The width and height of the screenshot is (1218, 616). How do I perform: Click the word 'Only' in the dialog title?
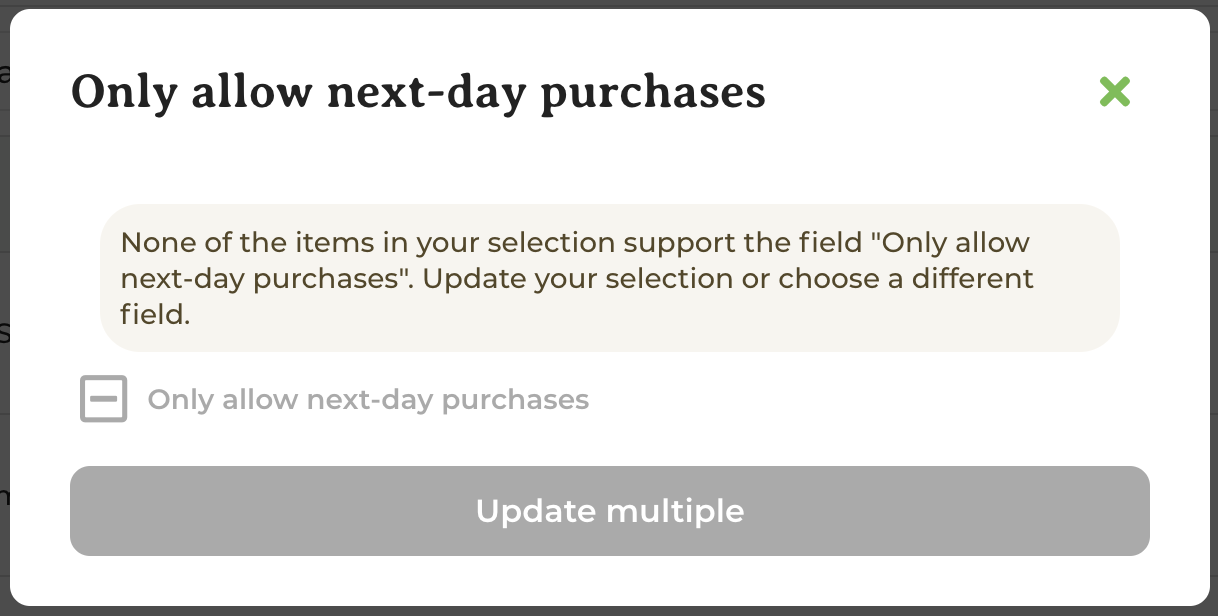click(124, 93)
